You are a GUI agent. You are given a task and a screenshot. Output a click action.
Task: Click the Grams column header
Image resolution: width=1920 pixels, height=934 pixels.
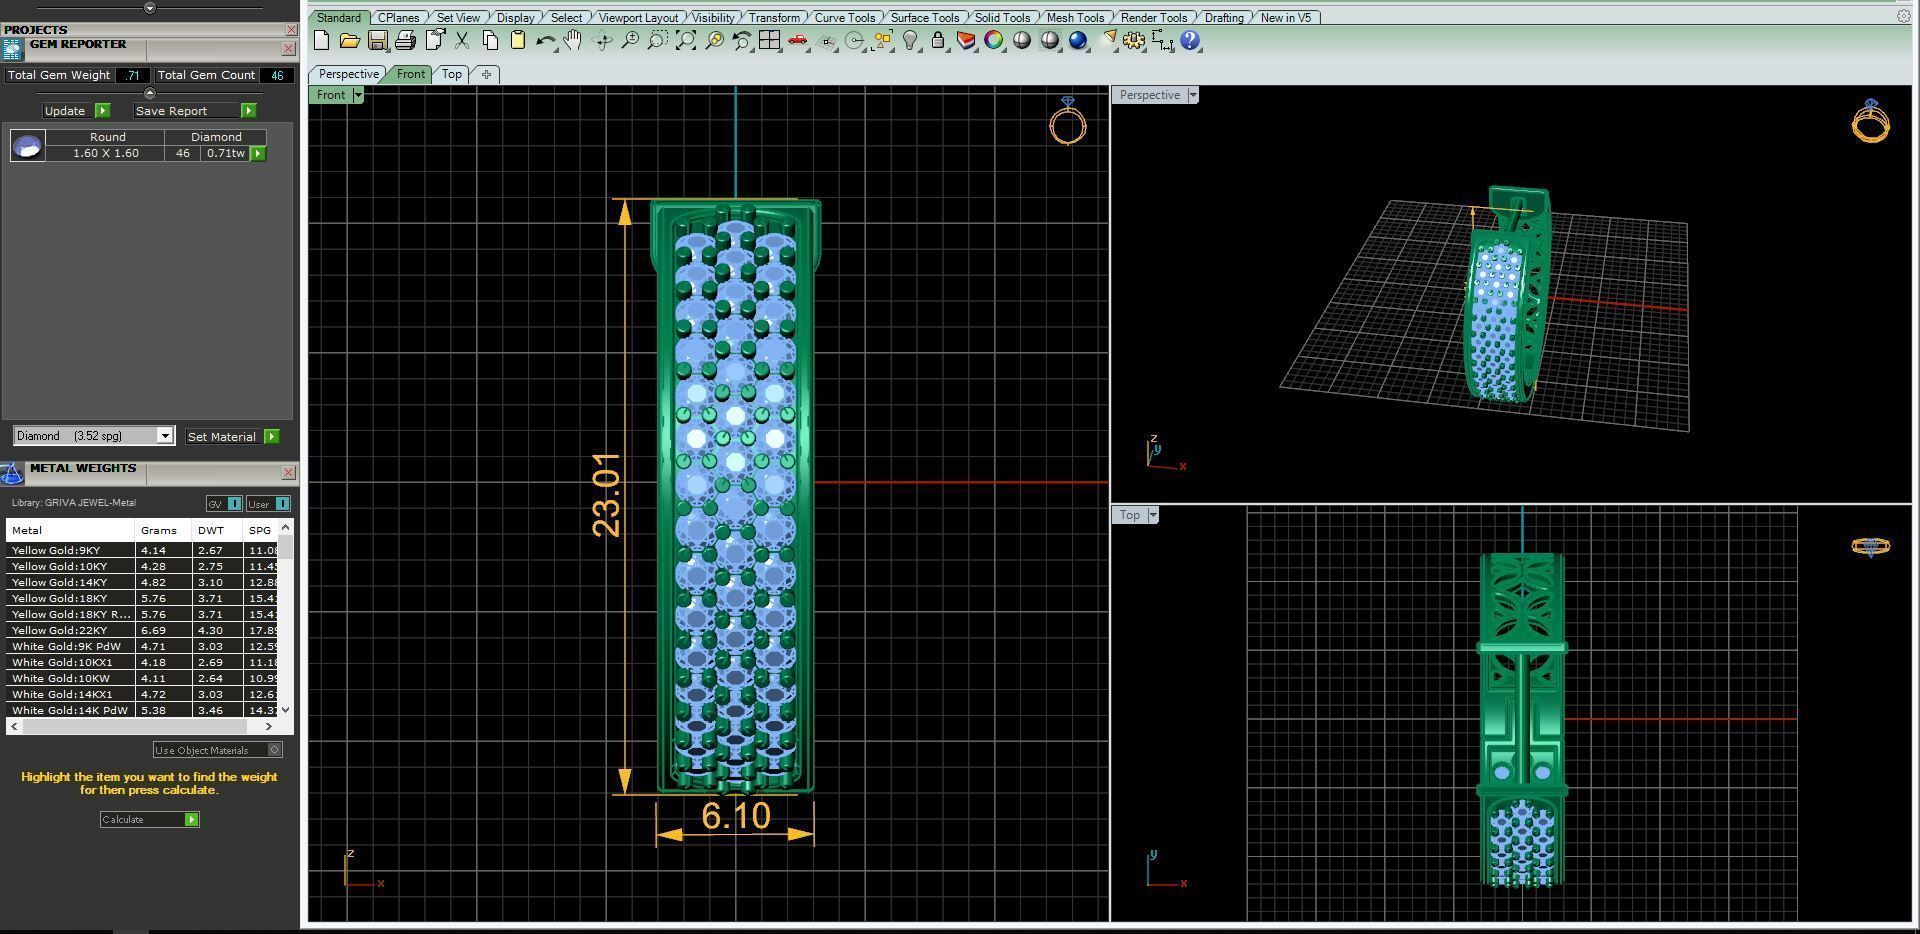163,530
